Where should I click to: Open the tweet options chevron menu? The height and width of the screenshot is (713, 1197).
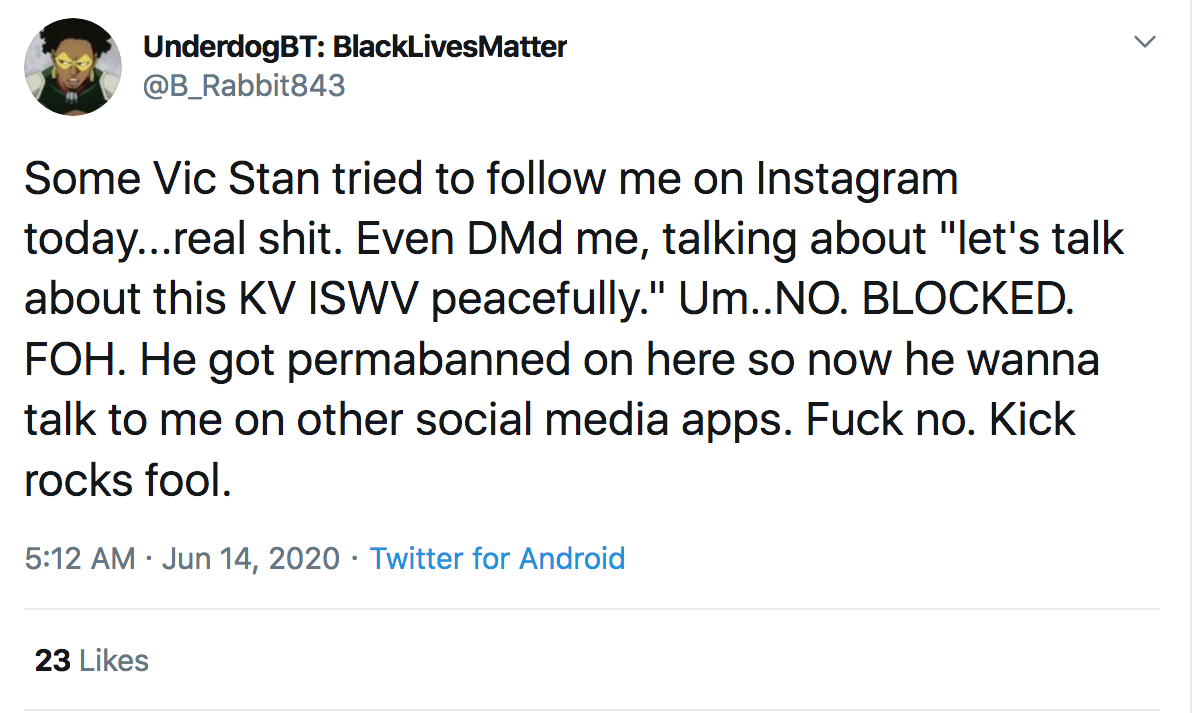pyautogui.click(x=1144, y=42)
